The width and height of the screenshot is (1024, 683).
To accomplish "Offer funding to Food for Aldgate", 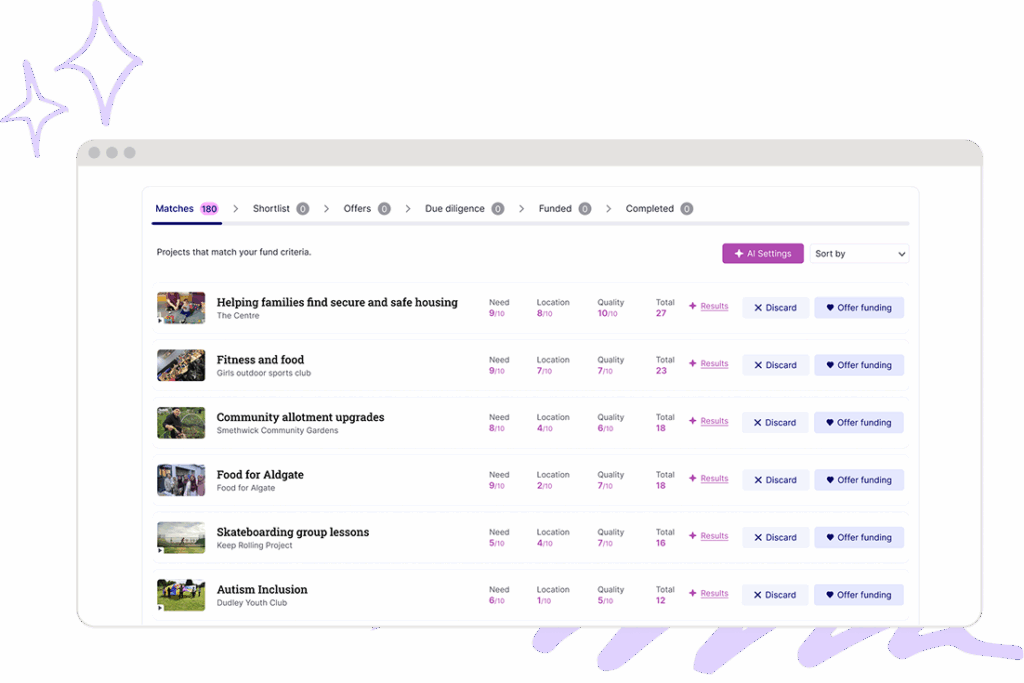I will point(859,480).
